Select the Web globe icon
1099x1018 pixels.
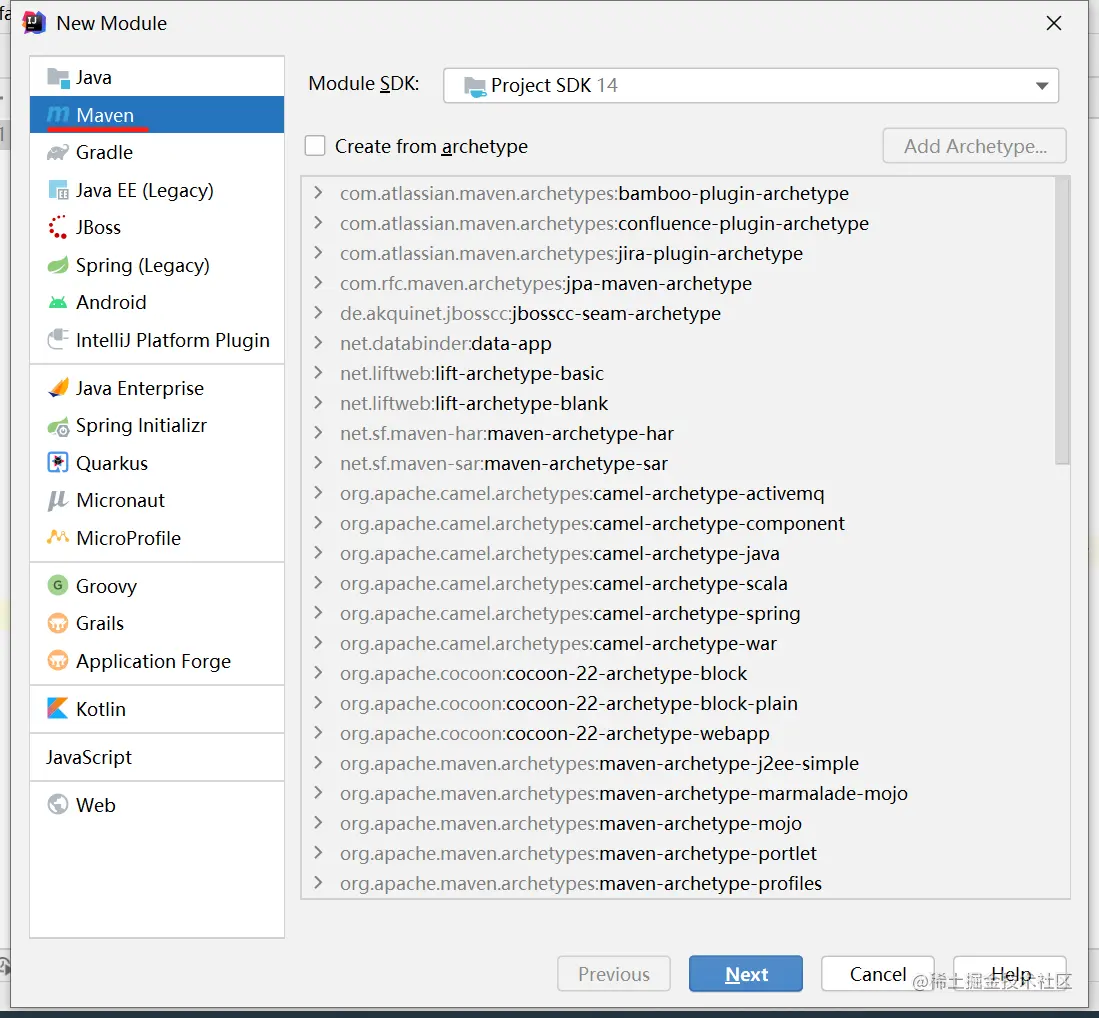(x=58, y=804)
